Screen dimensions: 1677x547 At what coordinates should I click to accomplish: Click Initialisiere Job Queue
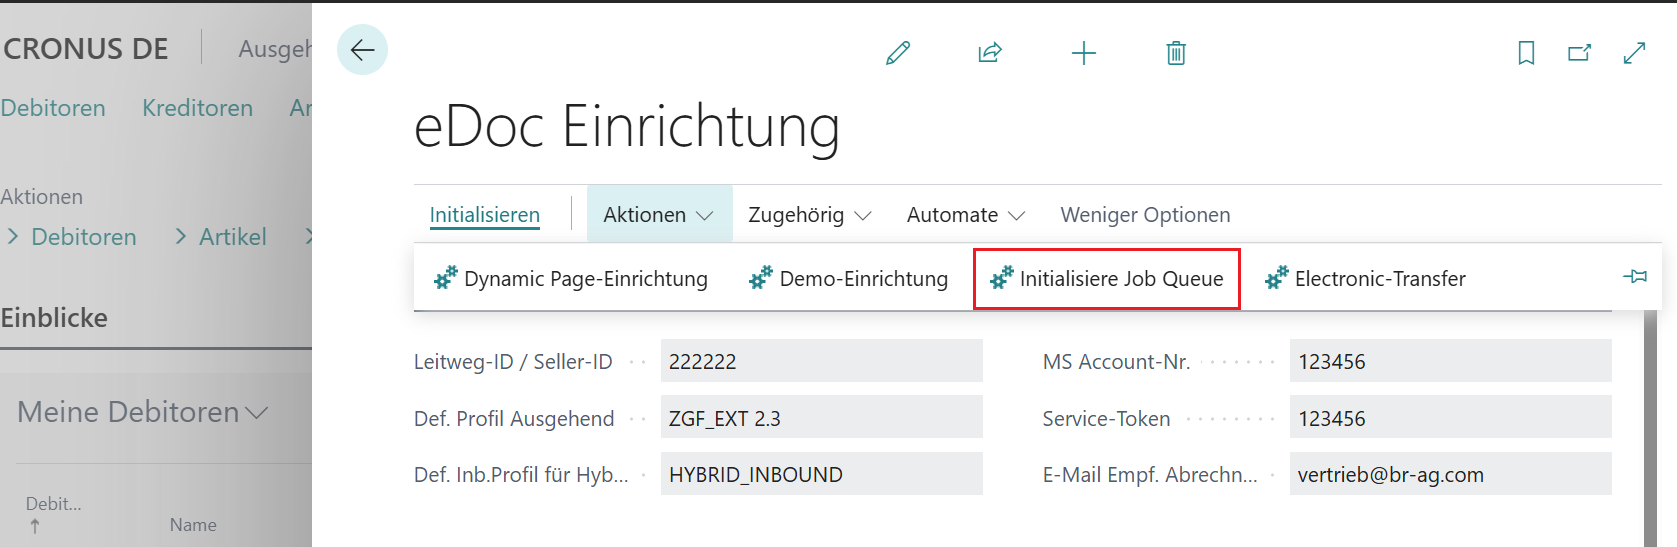click(1107, 279)
